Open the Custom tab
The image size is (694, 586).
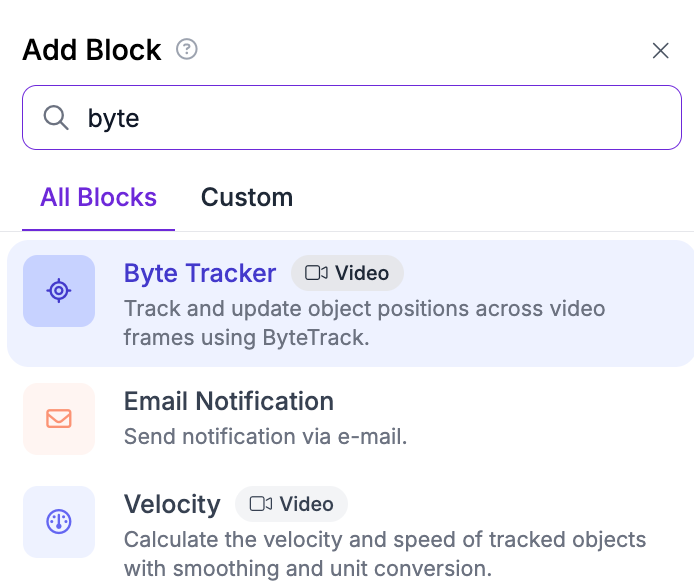tap(246, 197)
